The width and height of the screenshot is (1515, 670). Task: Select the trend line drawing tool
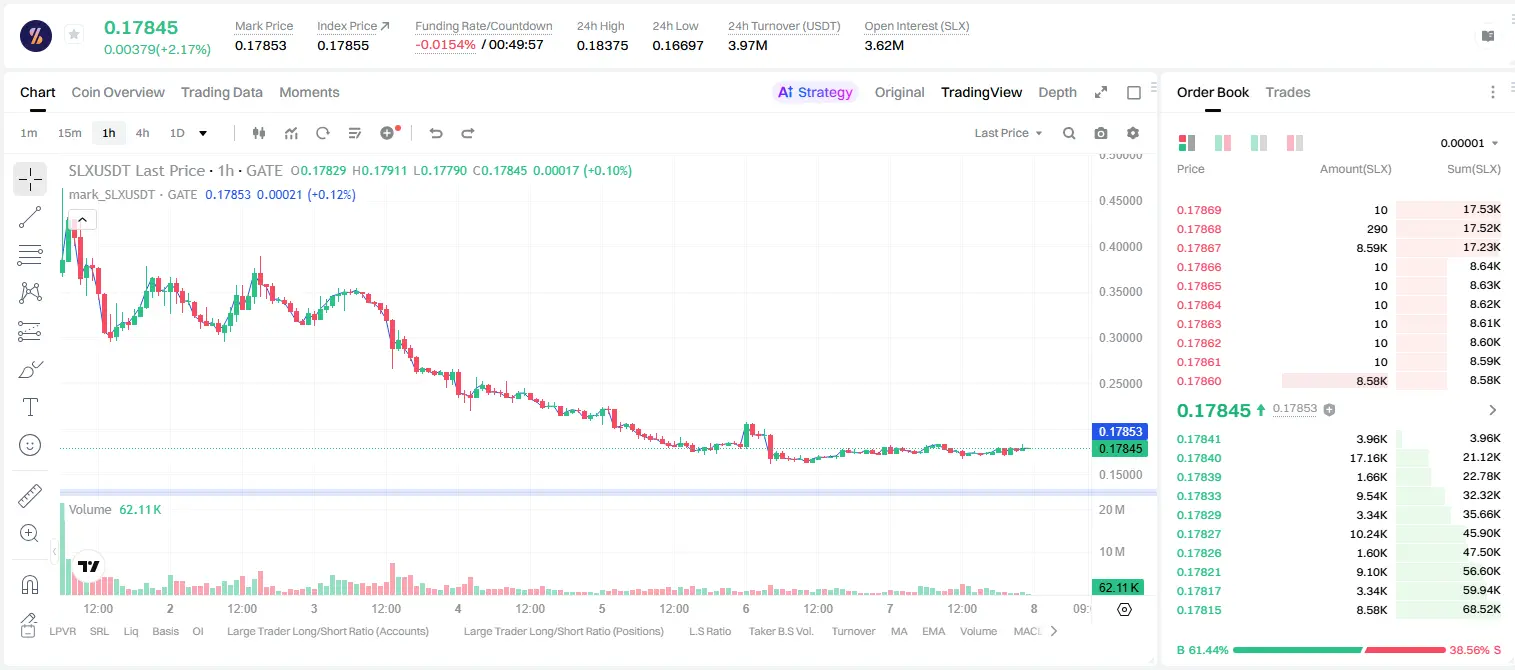click(x=30, y=217)
